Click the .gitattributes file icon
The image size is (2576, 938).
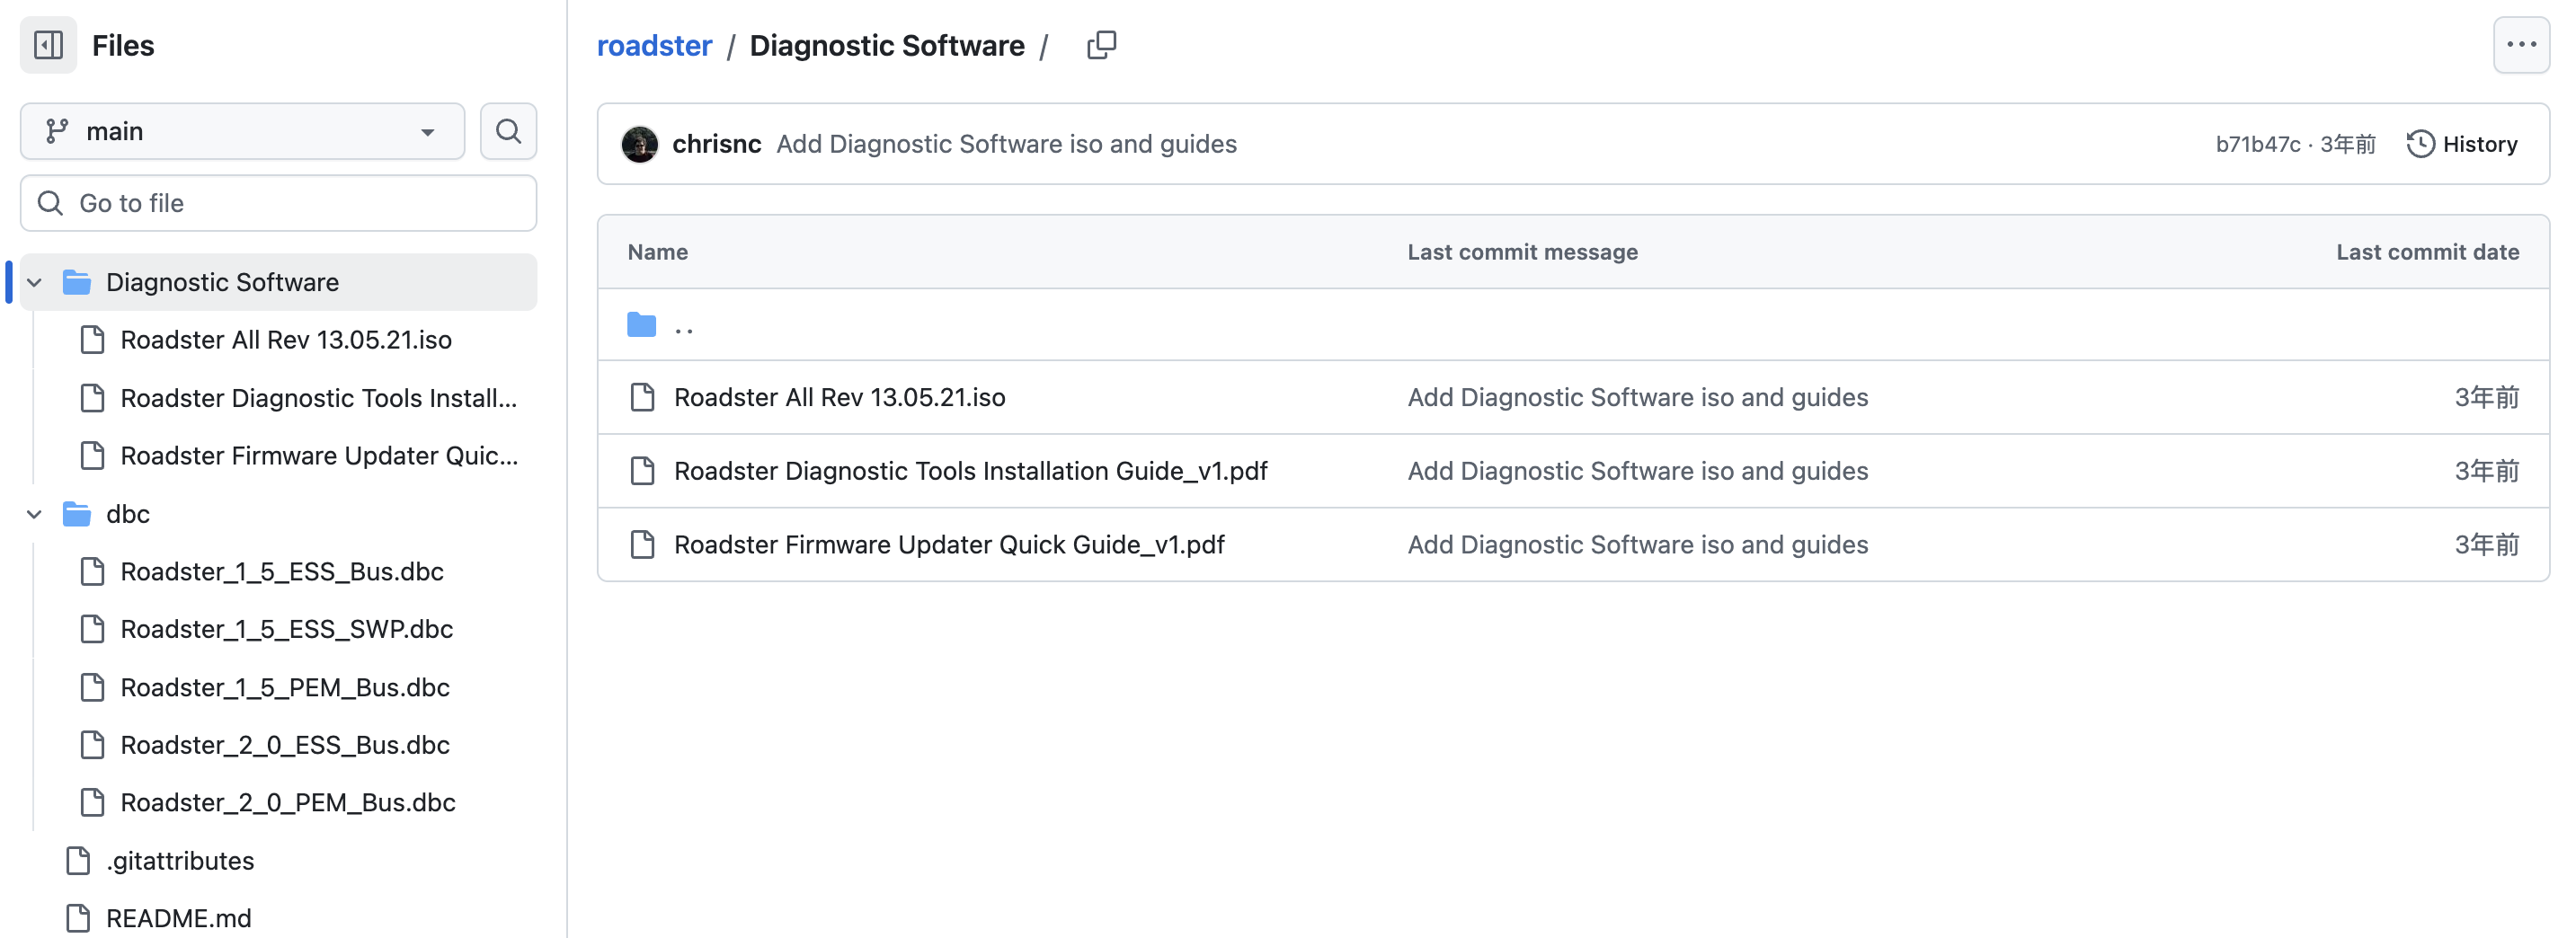(78, 861)
